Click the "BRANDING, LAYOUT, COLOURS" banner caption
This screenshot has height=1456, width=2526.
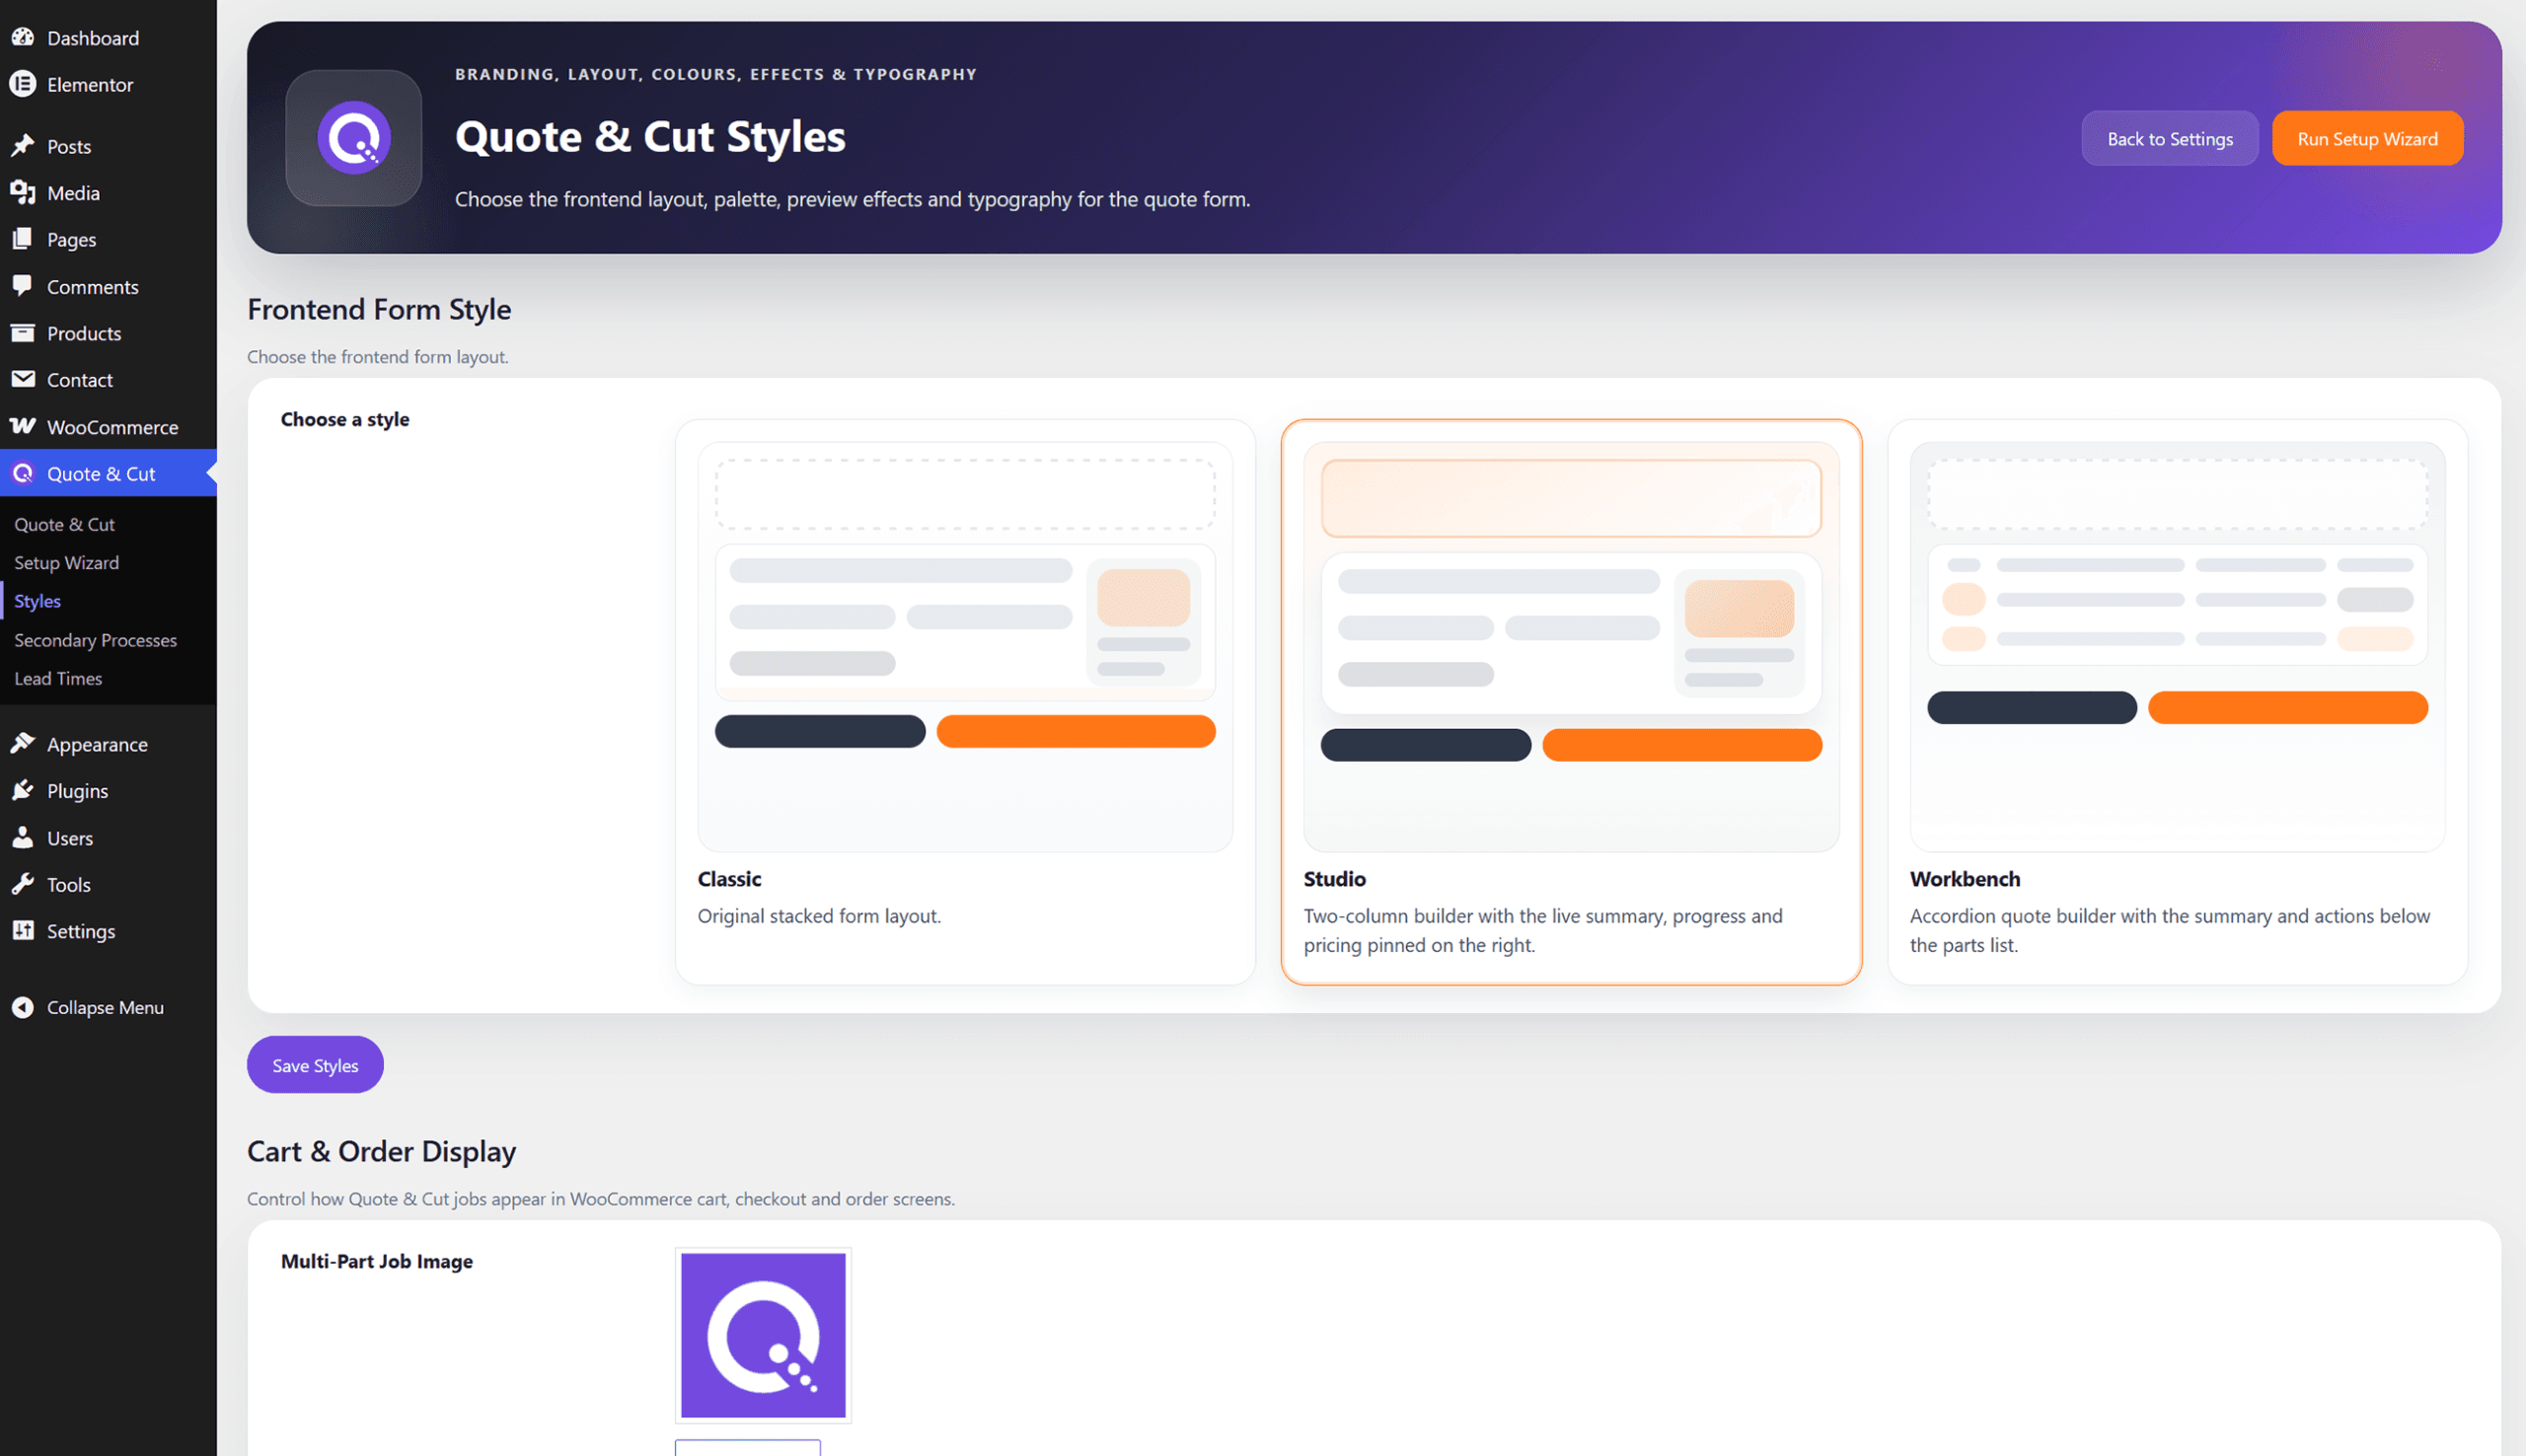(x=716, y=74)
